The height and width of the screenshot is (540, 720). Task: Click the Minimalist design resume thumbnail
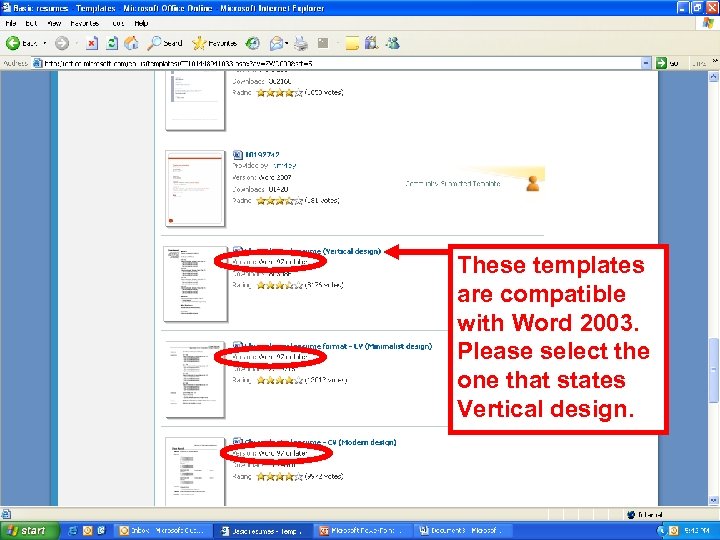(195, 379)
